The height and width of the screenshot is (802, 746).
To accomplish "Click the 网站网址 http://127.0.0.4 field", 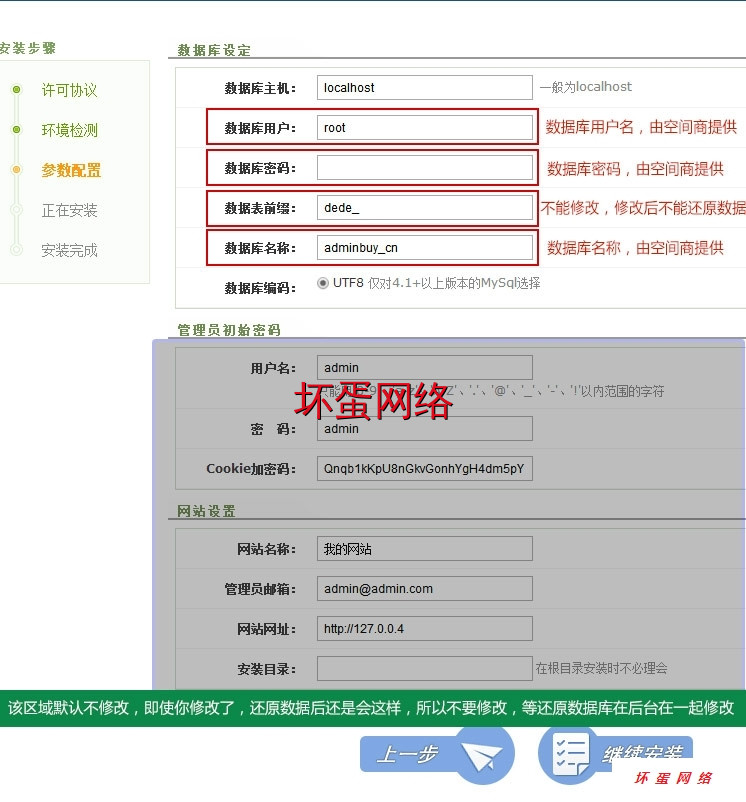I will [x=424, y=629].
